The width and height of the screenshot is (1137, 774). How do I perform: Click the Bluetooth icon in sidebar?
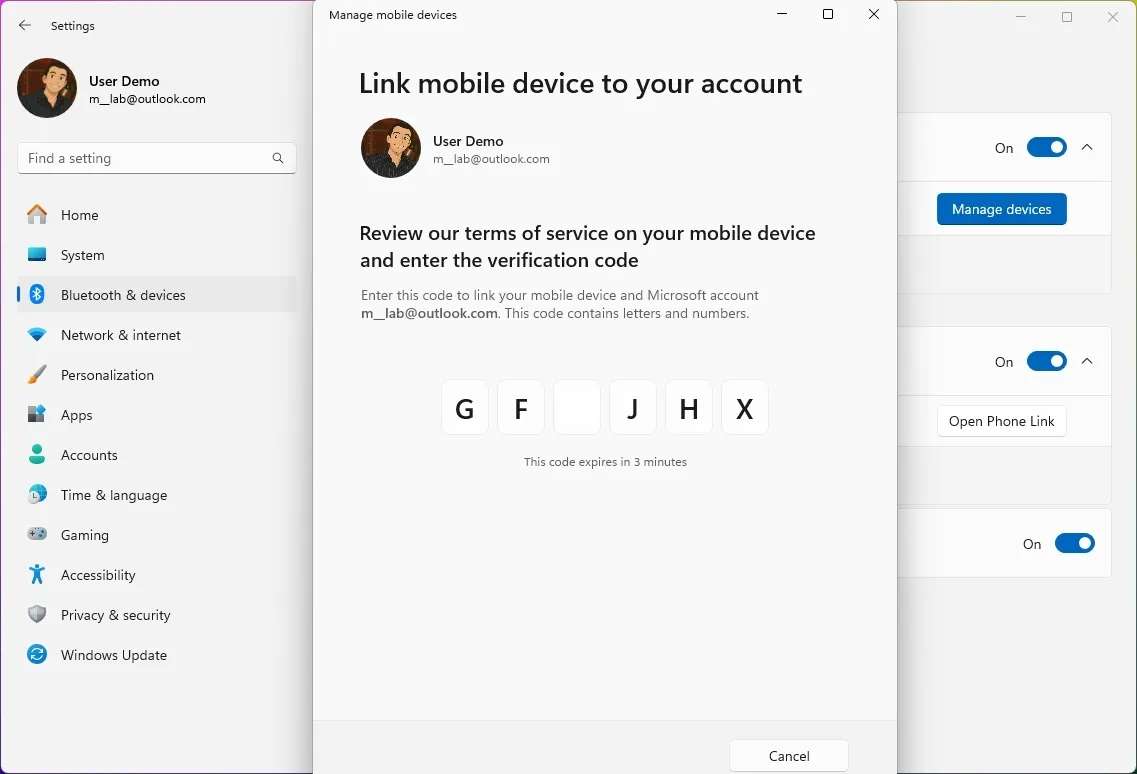(37, 295)
